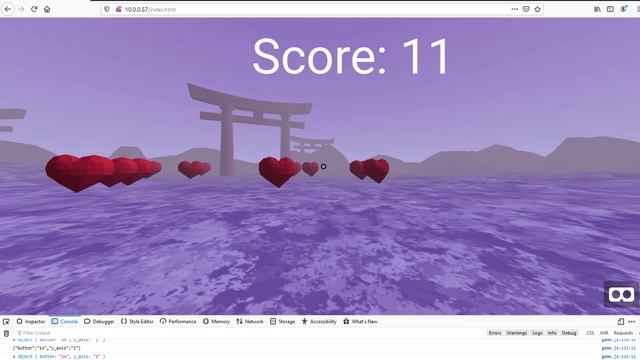Screen dimensions: 640x360
Task: Switch to the Inspector tab
Action: 31,322
